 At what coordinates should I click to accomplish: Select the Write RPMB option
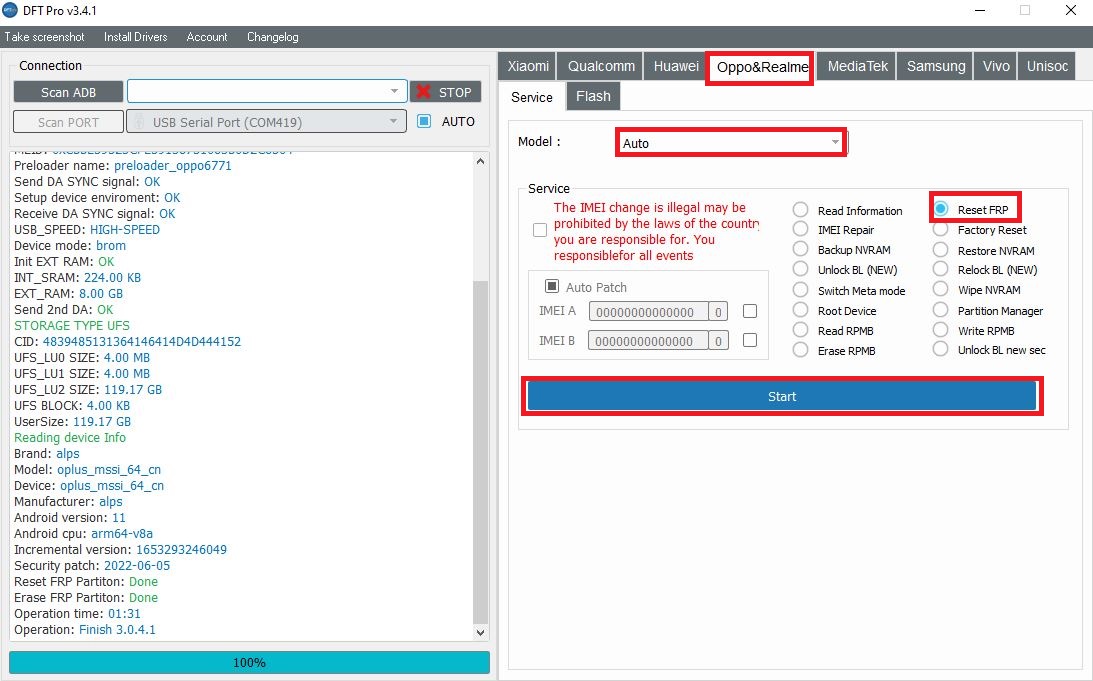tap(940, 330)
